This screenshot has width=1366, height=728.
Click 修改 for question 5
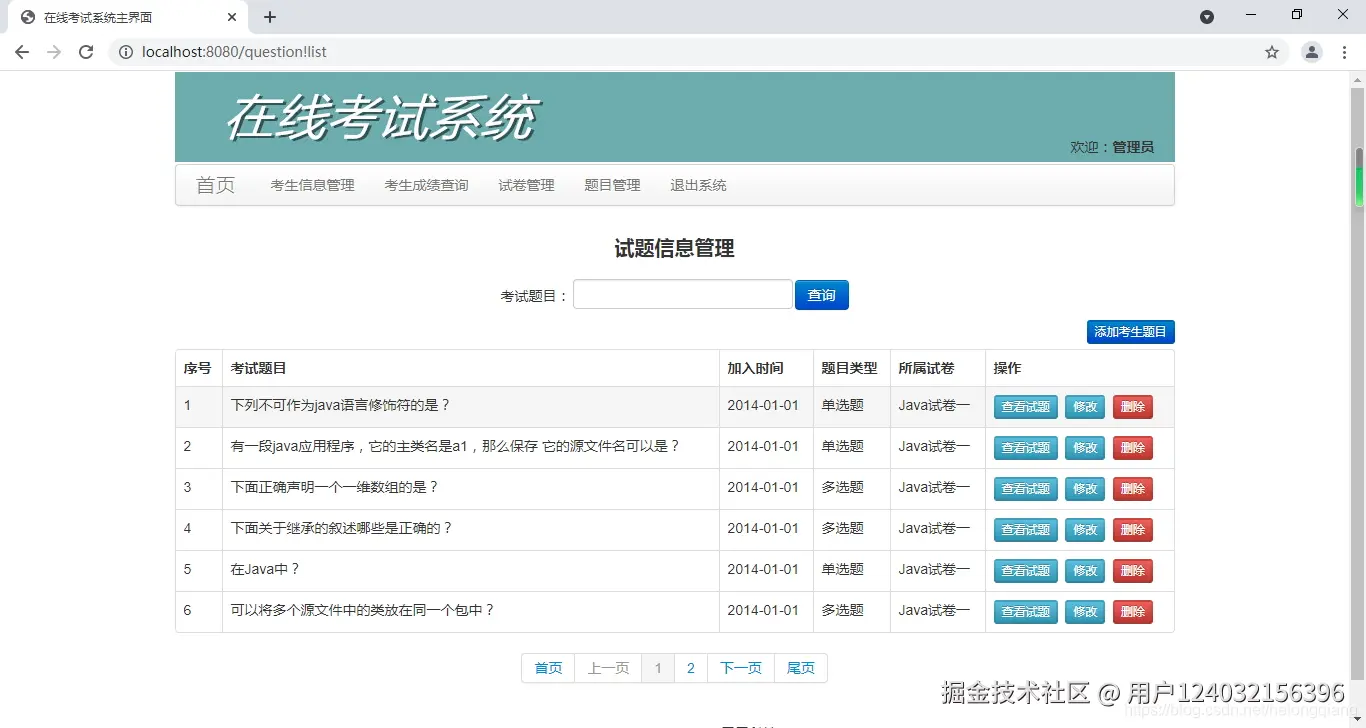point(1085,571)
